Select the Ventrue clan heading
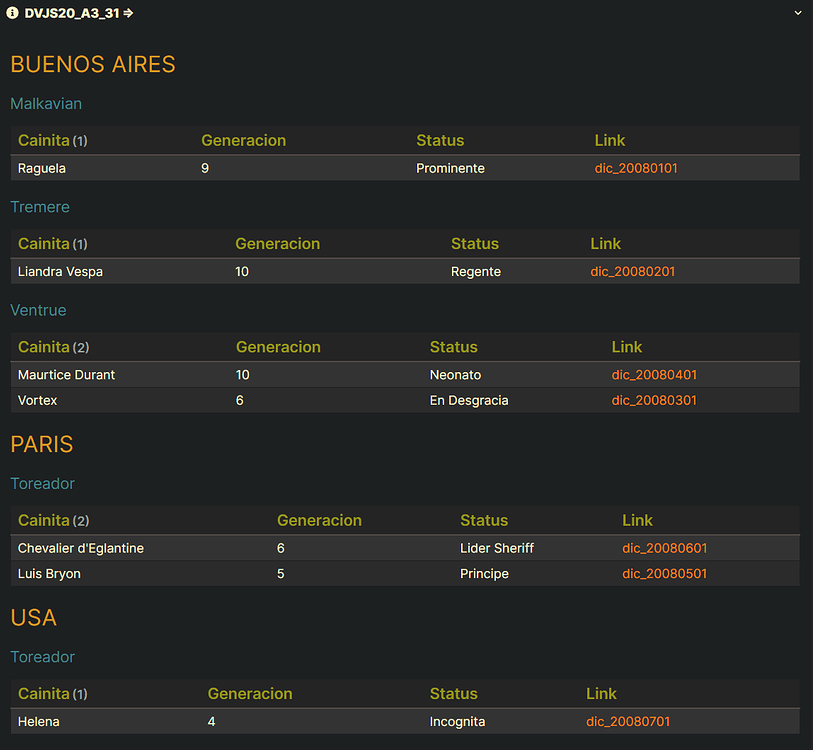The width and height of the screenshot is (813, 750). [x=38, y=310]
